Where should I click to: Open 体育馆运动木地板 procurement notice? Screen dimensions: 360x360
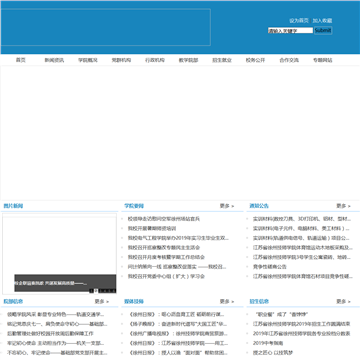tap(303, 248)
